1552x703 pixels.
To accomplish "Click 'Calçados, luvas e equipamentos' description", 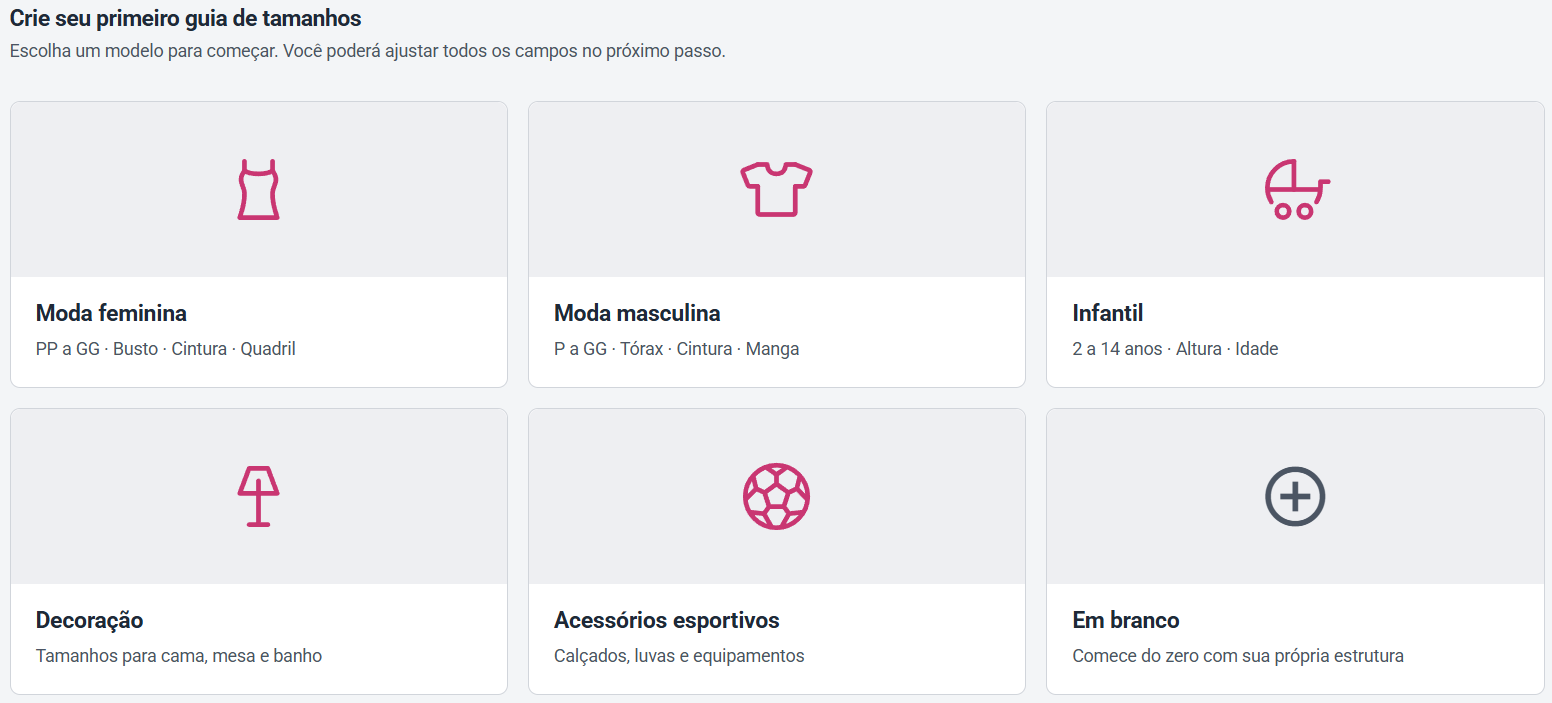I will point(679,656).
